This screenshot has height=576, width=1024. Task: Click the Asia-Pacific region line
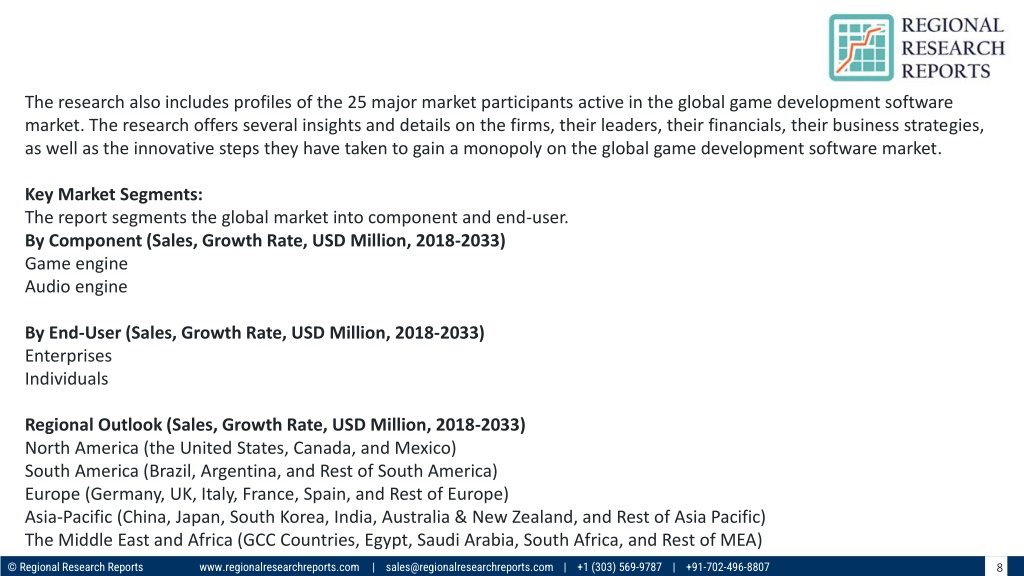pos(395,517)
